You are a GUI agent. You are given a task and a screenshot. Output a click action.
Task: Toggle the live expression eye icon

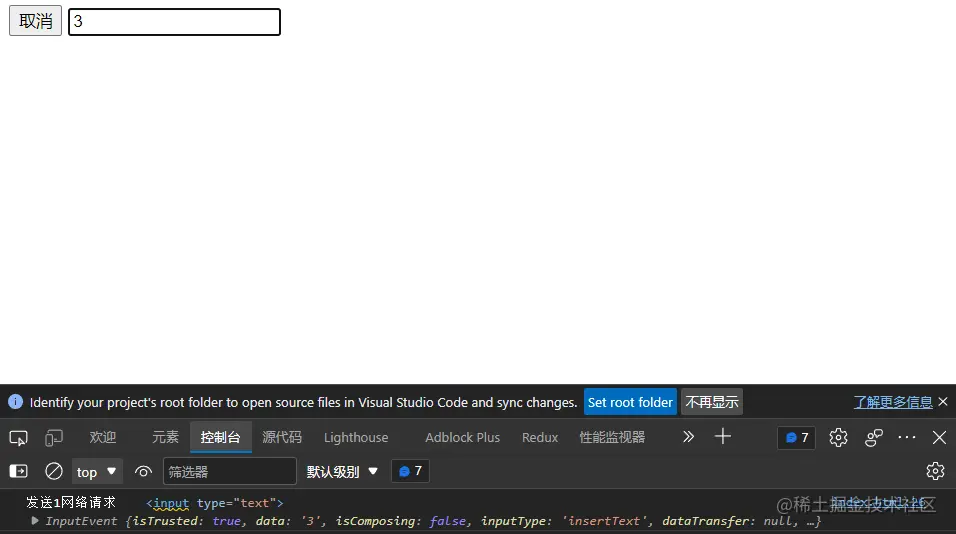(143, 472)
